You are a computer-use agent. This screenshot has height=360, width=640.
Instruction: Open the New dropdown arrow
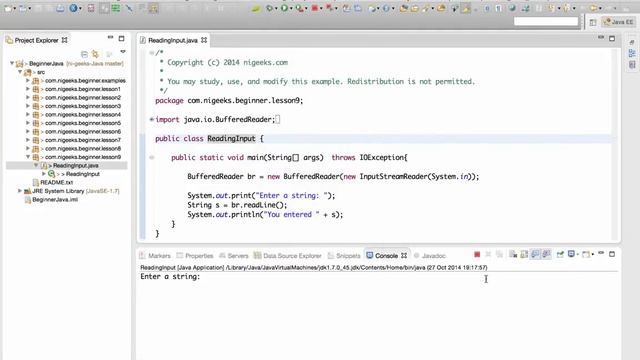[x=15, y=8]
